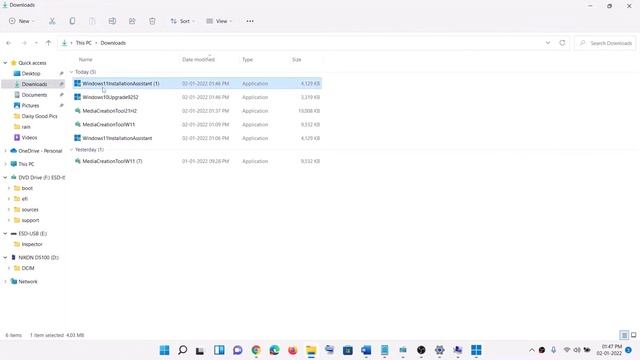The width and height of the screenshot is (640, 360).
Task: Click the Delete trash icon
Action: (x=152, y=21)
